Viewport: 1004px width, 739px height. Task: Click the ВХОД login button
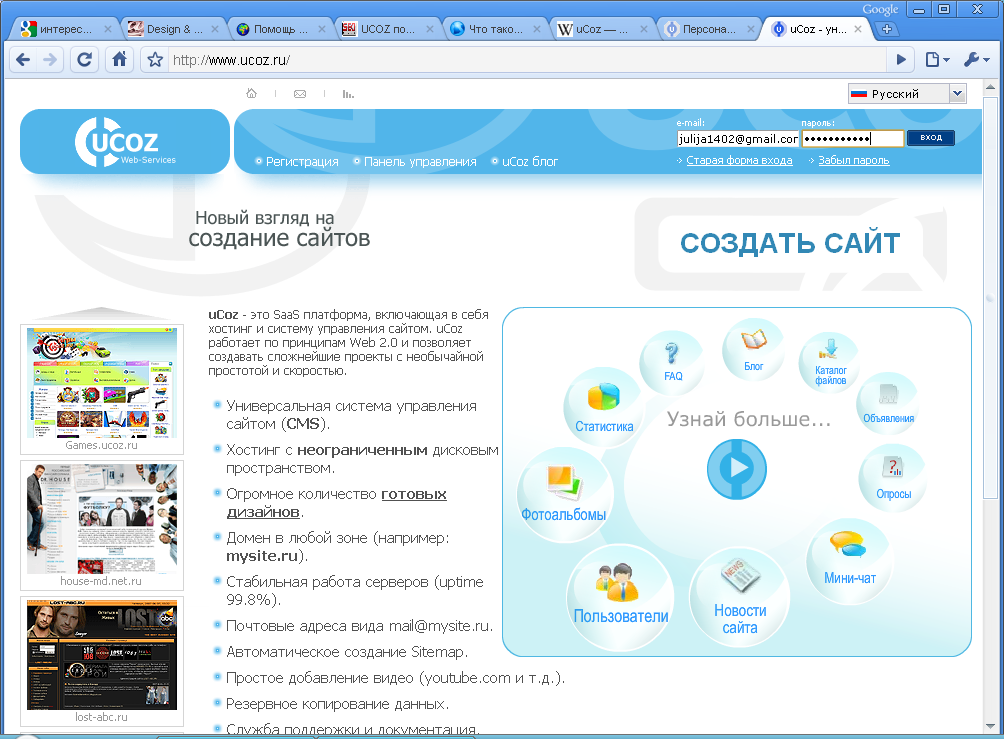coord(931,138)
